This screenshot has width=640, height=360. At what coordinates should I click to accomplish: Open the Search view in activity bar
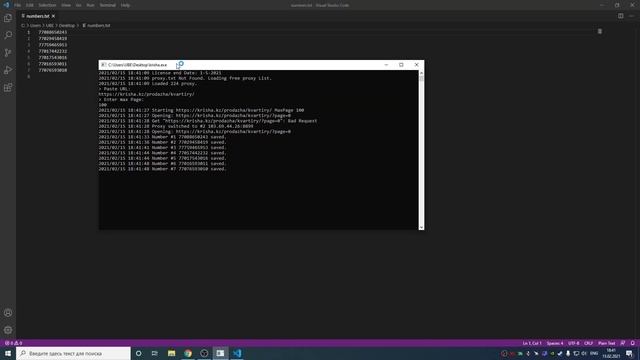click(x=8, y=35)
